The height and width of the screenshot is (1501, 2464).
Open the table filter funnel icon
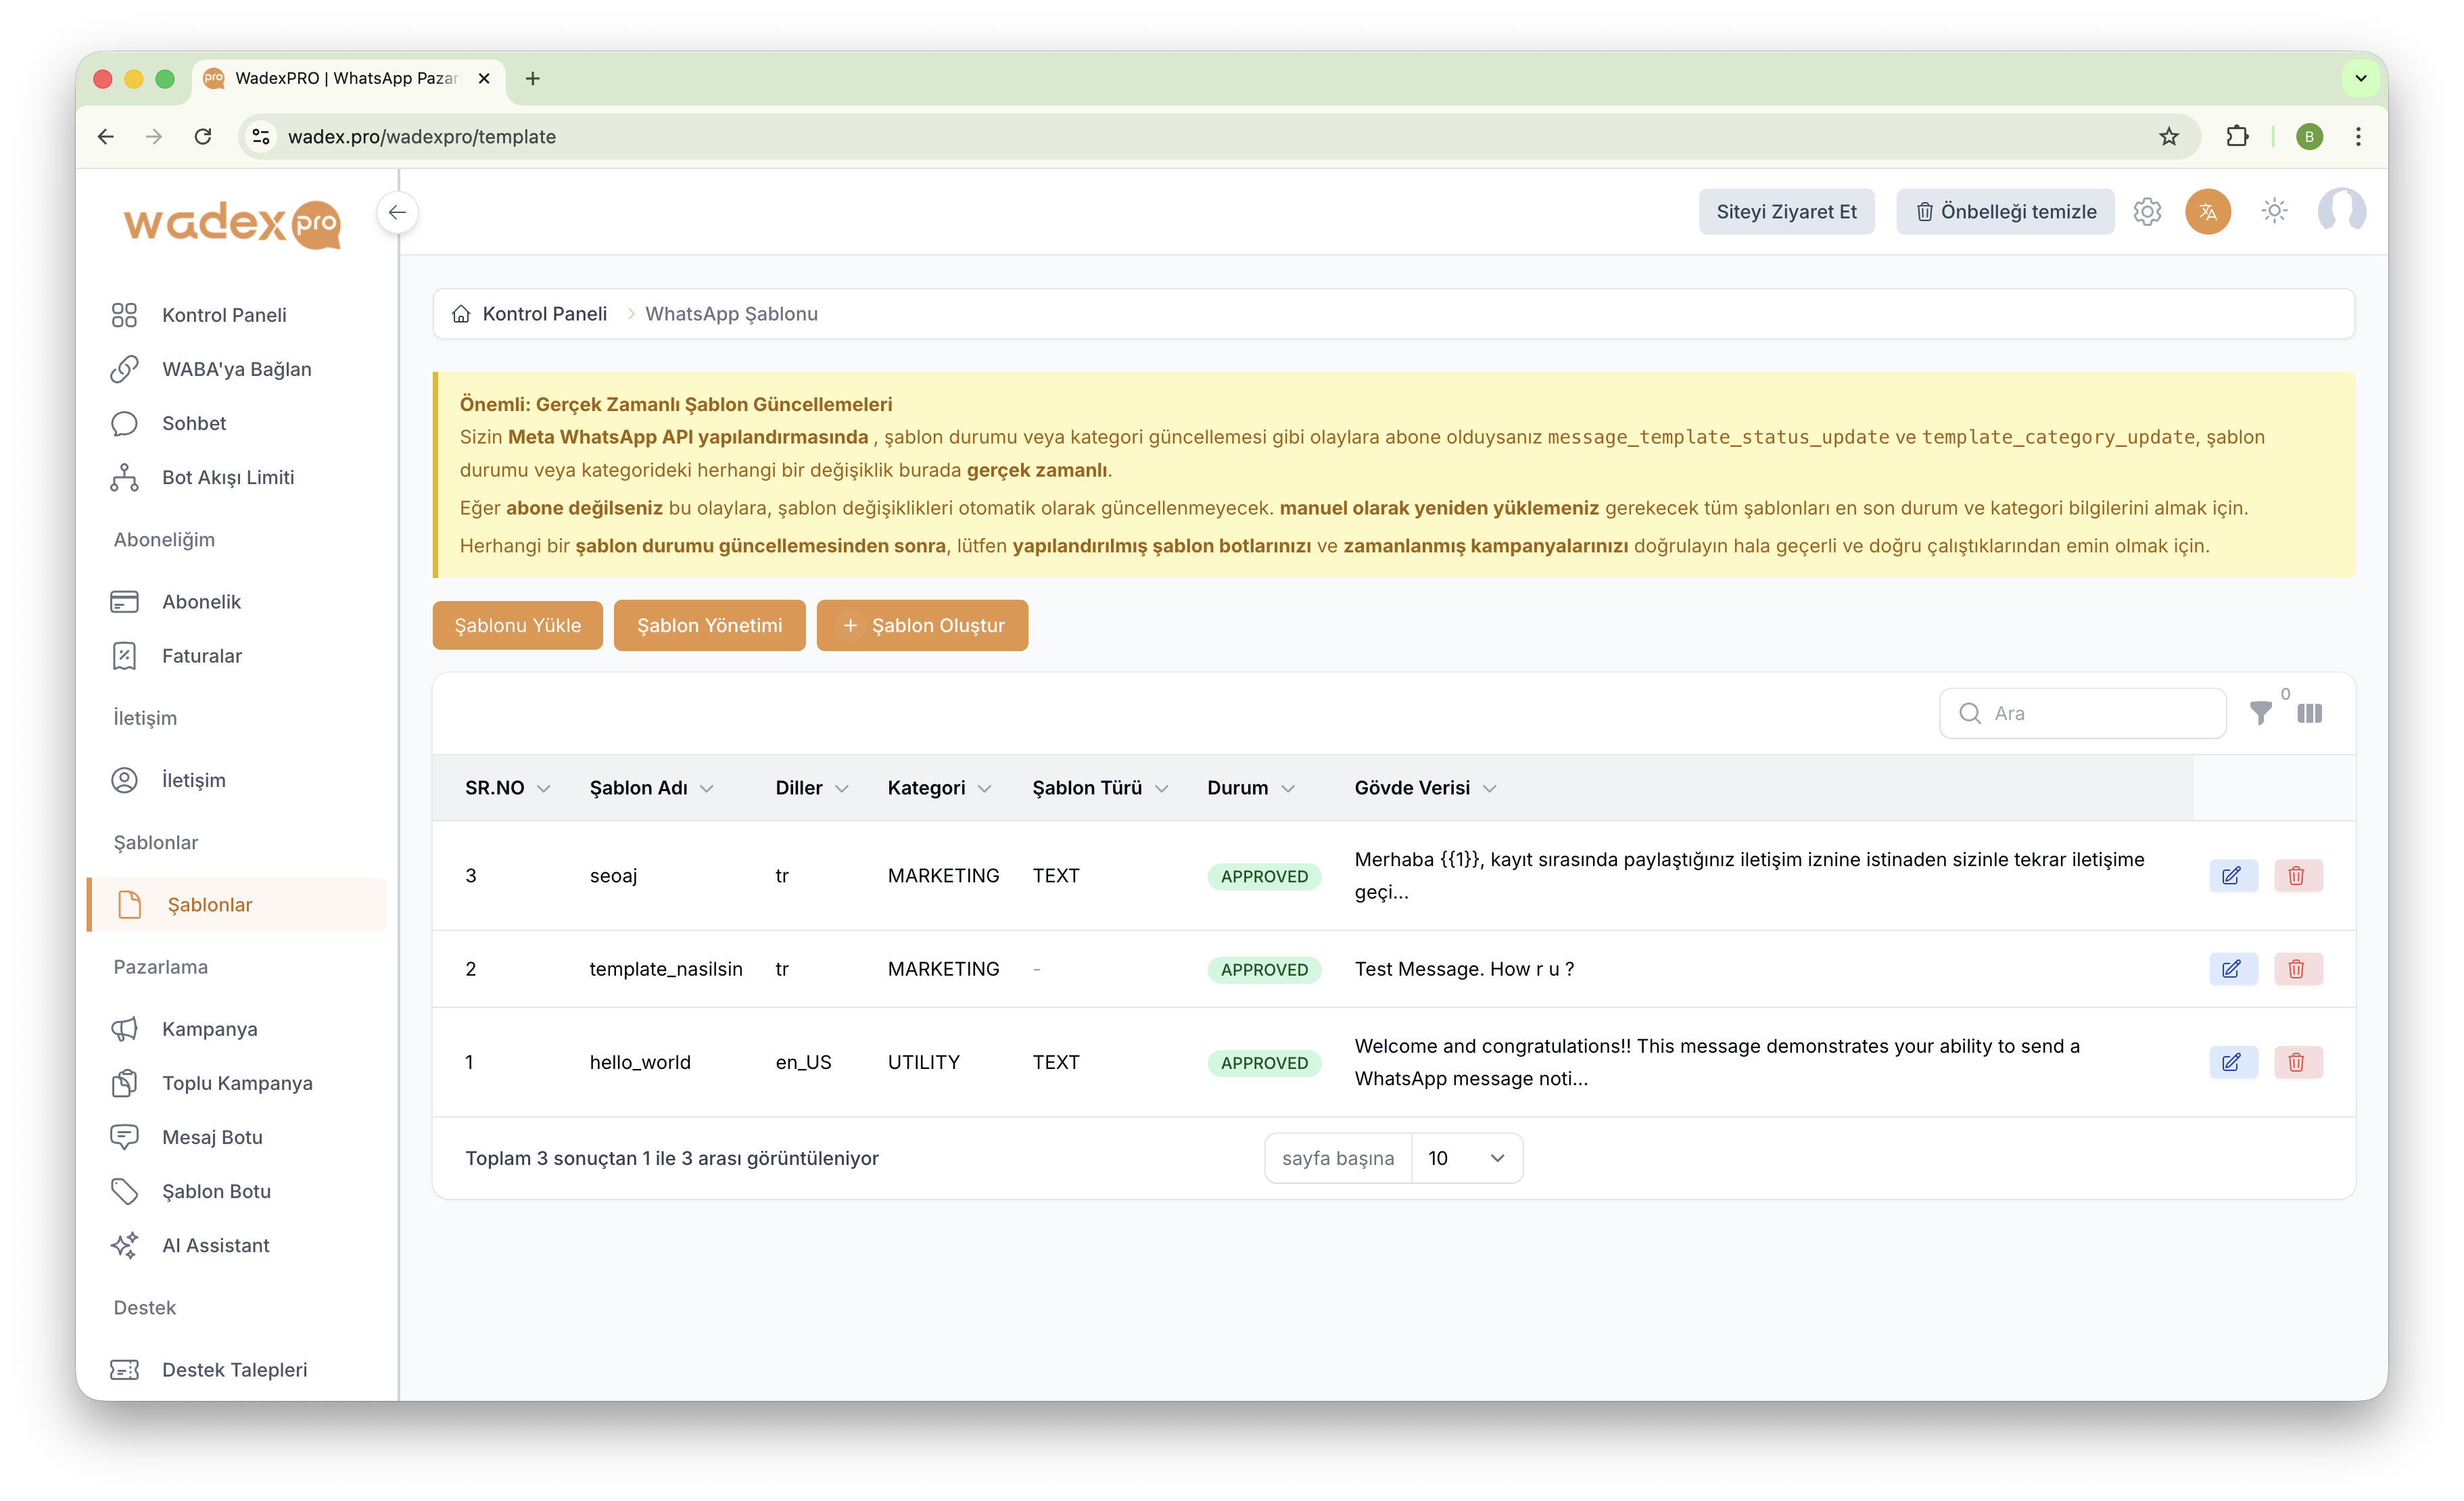[2260, 713]
